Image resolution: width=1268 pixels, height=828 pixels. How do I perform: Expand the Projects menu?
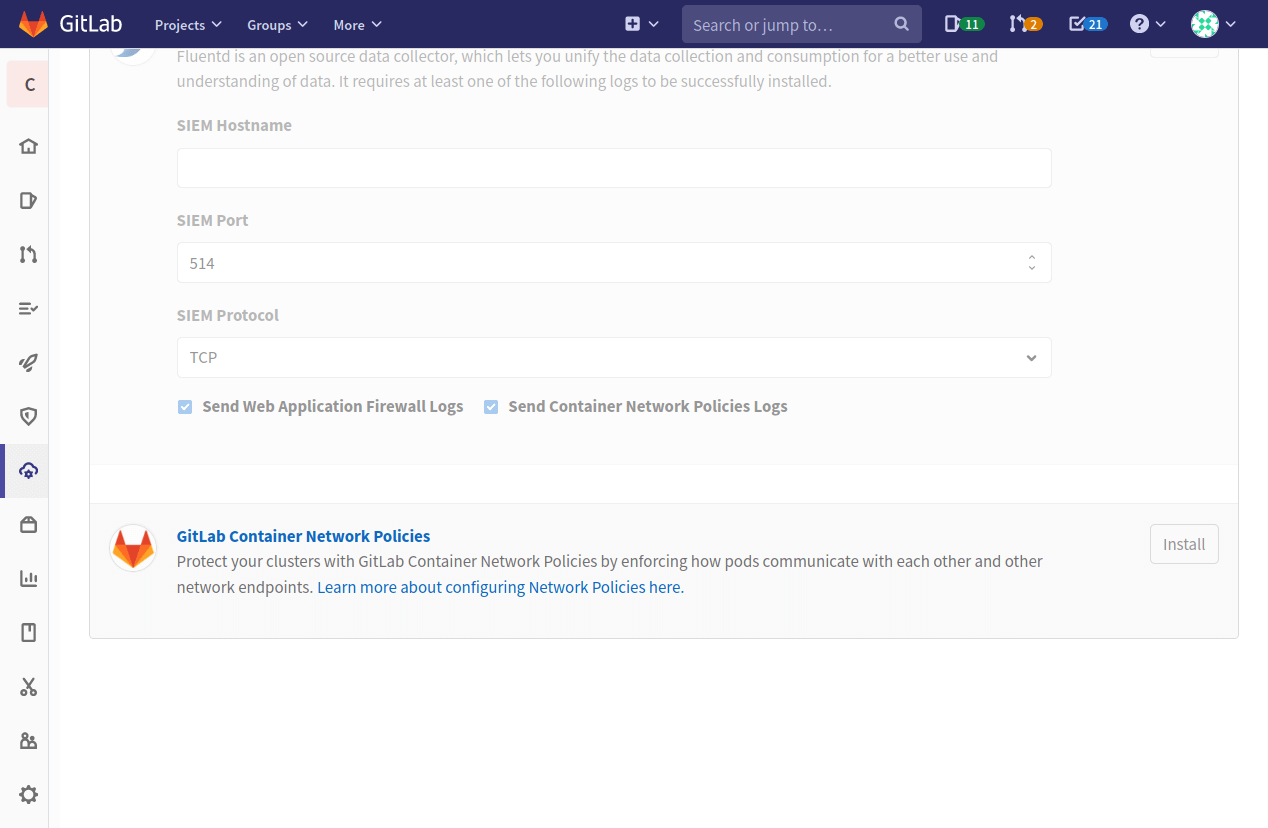[187, 24]
